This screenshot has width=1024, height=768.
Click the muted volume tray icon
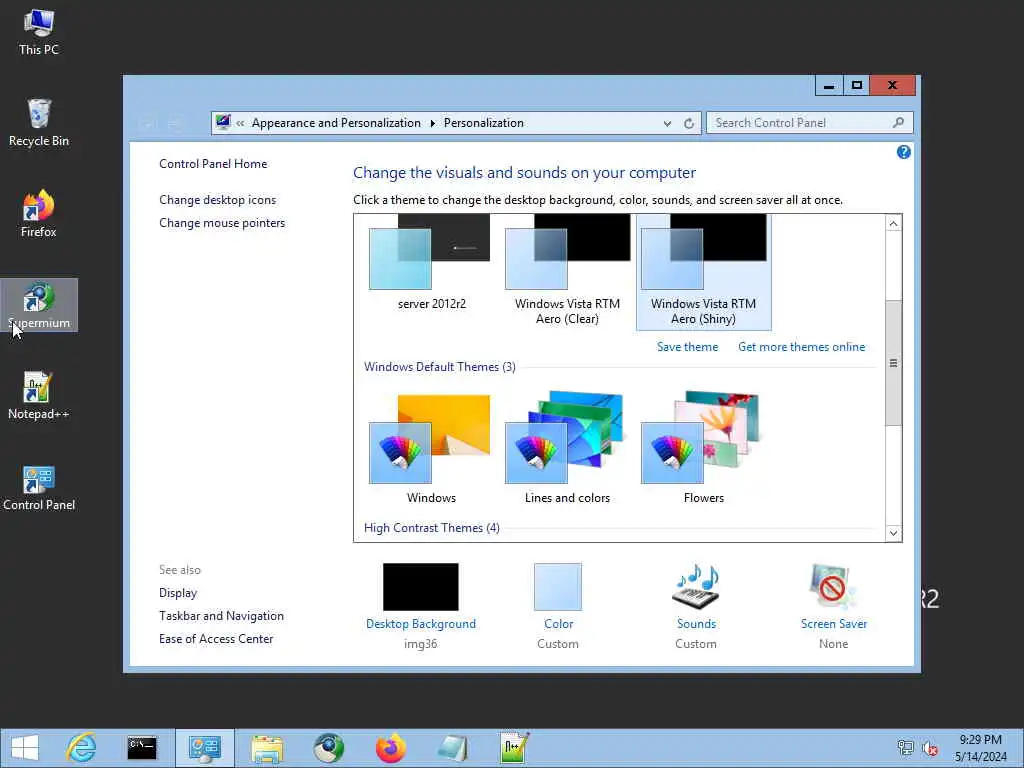pyautogui.click(x=929, y=748)
